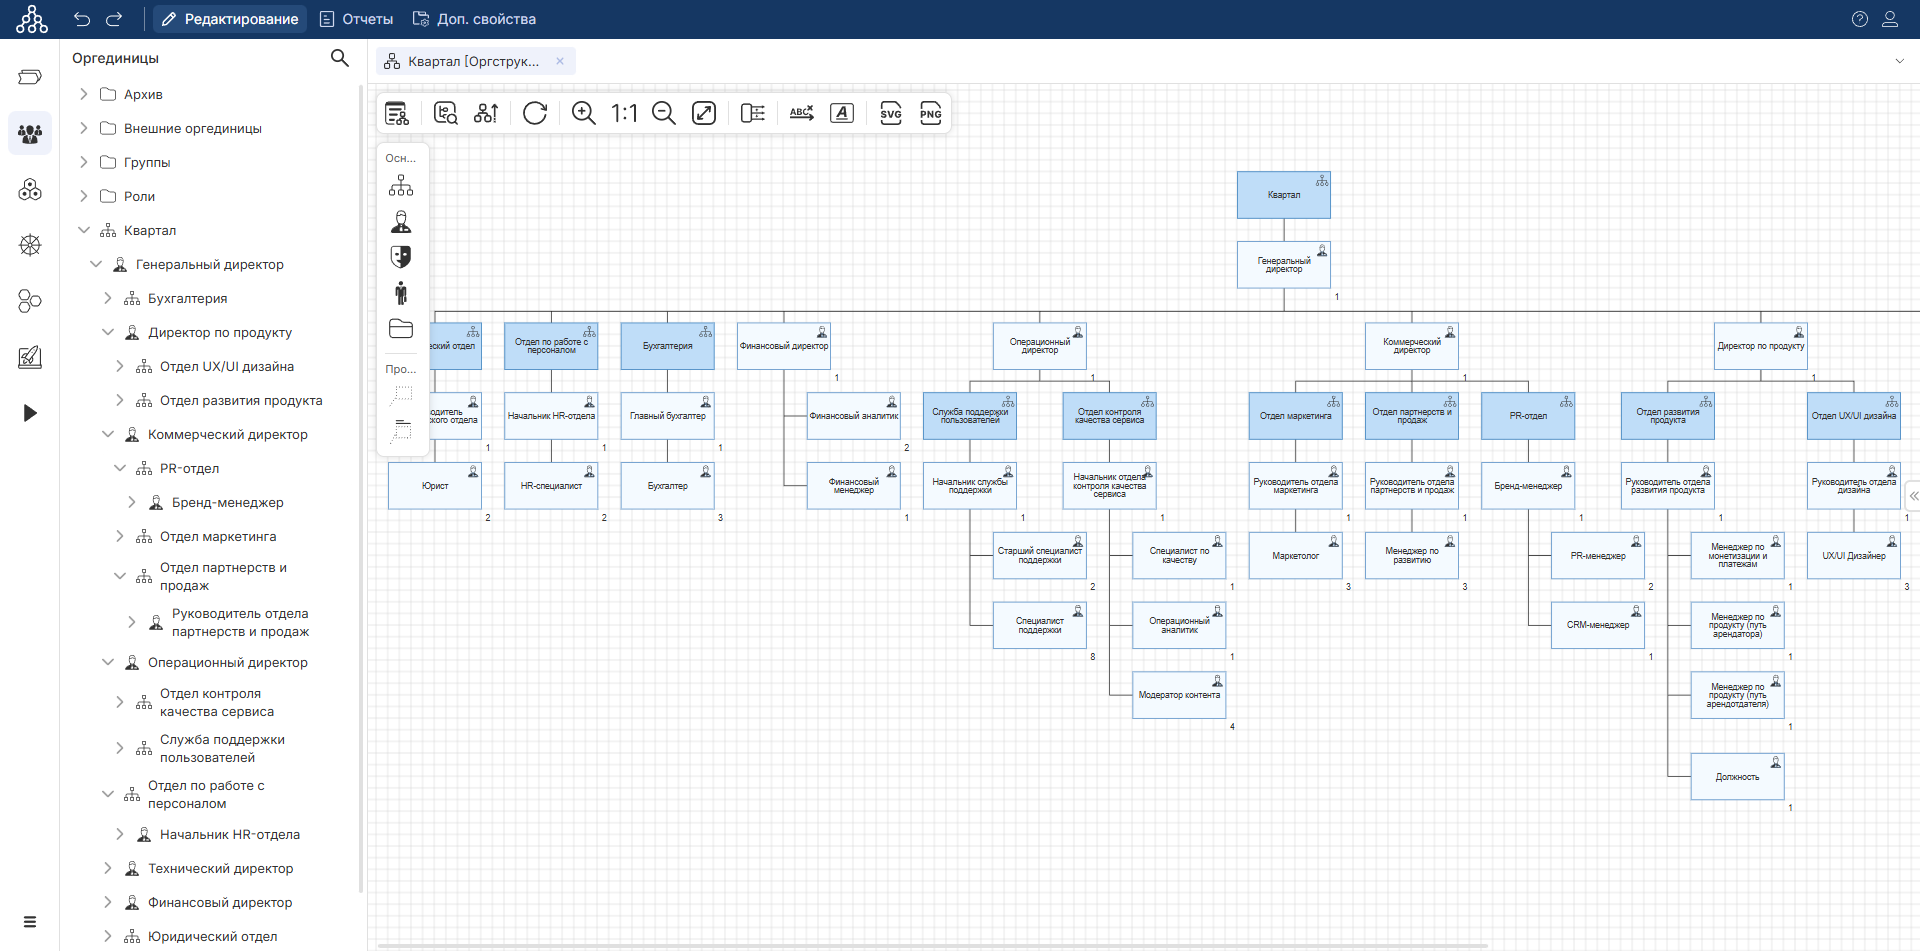1920x951 pixels.
Task: Refresh the diagram with reload icon
Action: [535, 113]
